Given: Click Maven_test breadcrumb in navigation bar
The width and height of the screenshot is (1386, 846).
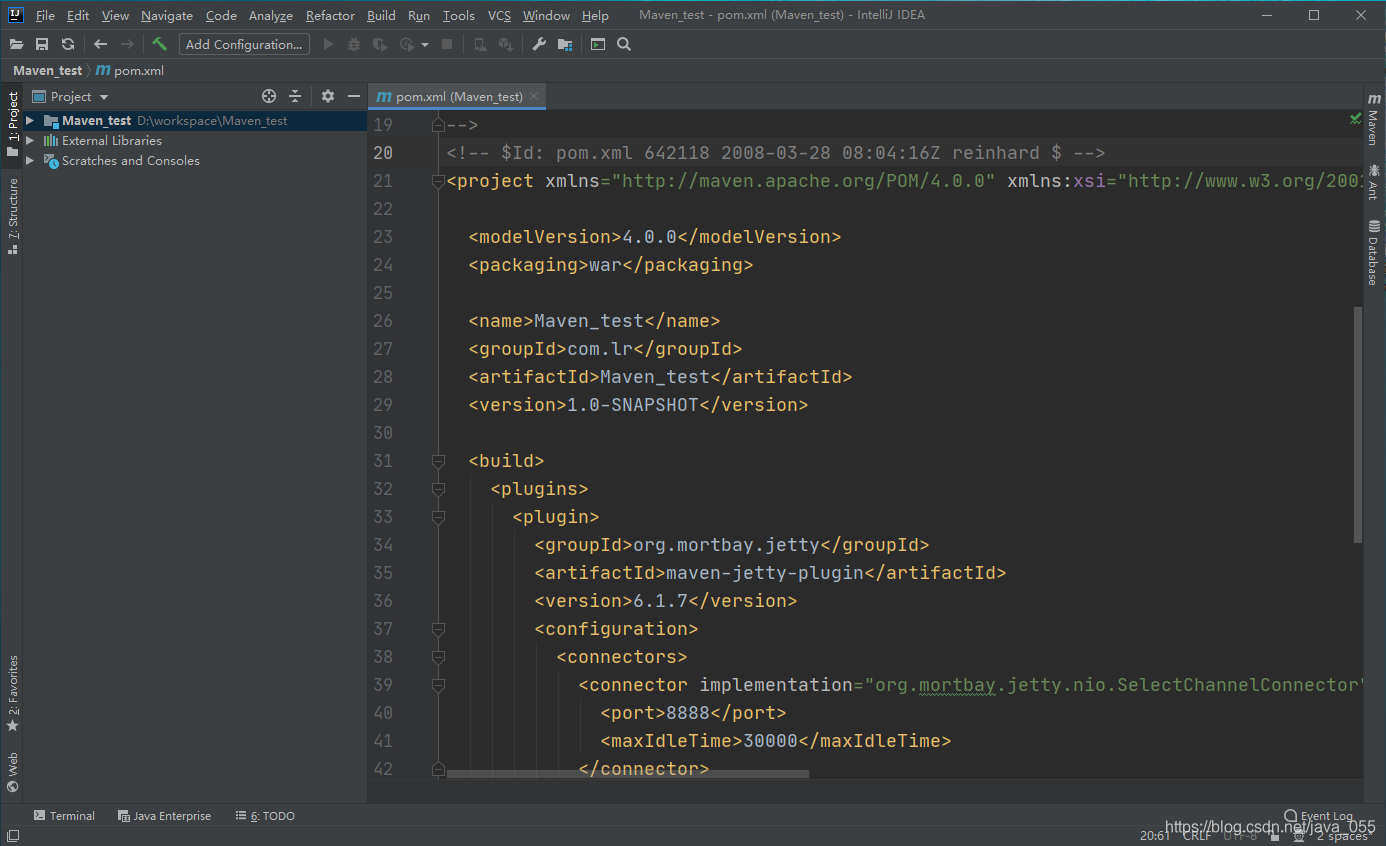Looking at the screenshot, I should 47,71.
